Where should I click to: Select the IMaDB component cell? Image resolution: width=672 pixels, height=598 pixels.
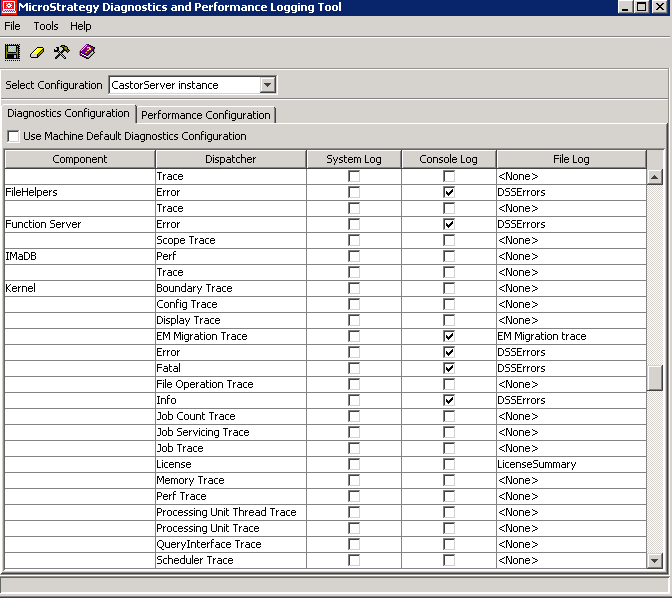[80, 256]
